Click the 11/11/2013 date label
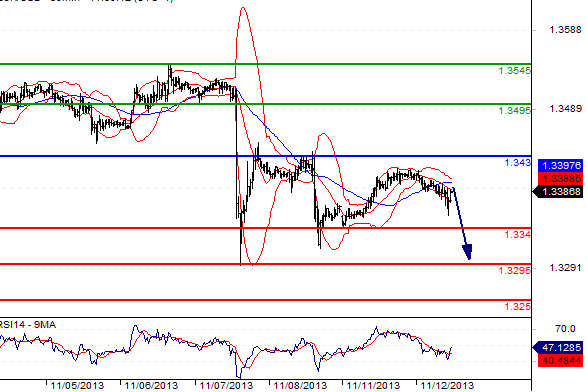Image resolution: width=587 pixels, height=392 pixels. point(373,385)
